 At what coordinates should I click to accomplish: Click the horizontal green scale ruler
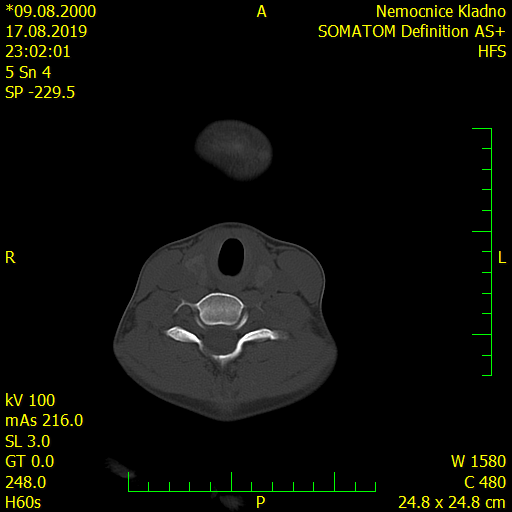252,482
